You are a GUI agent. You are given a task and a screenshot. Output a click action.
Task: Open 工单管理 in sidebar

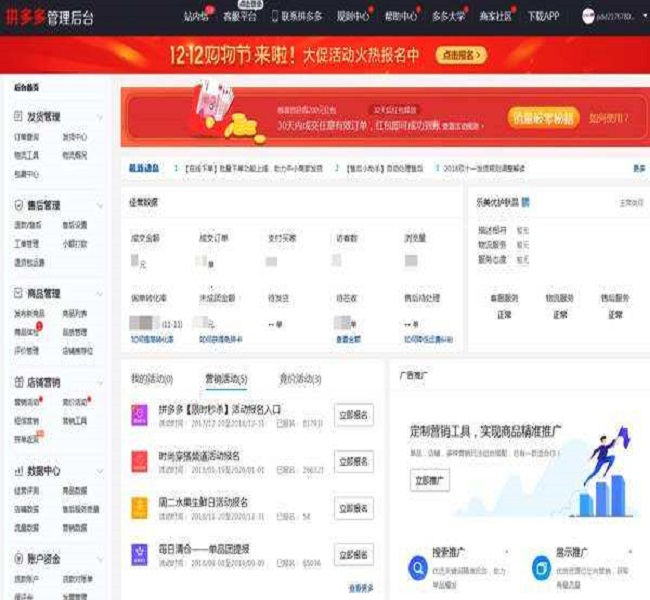(x=27, y=244)
